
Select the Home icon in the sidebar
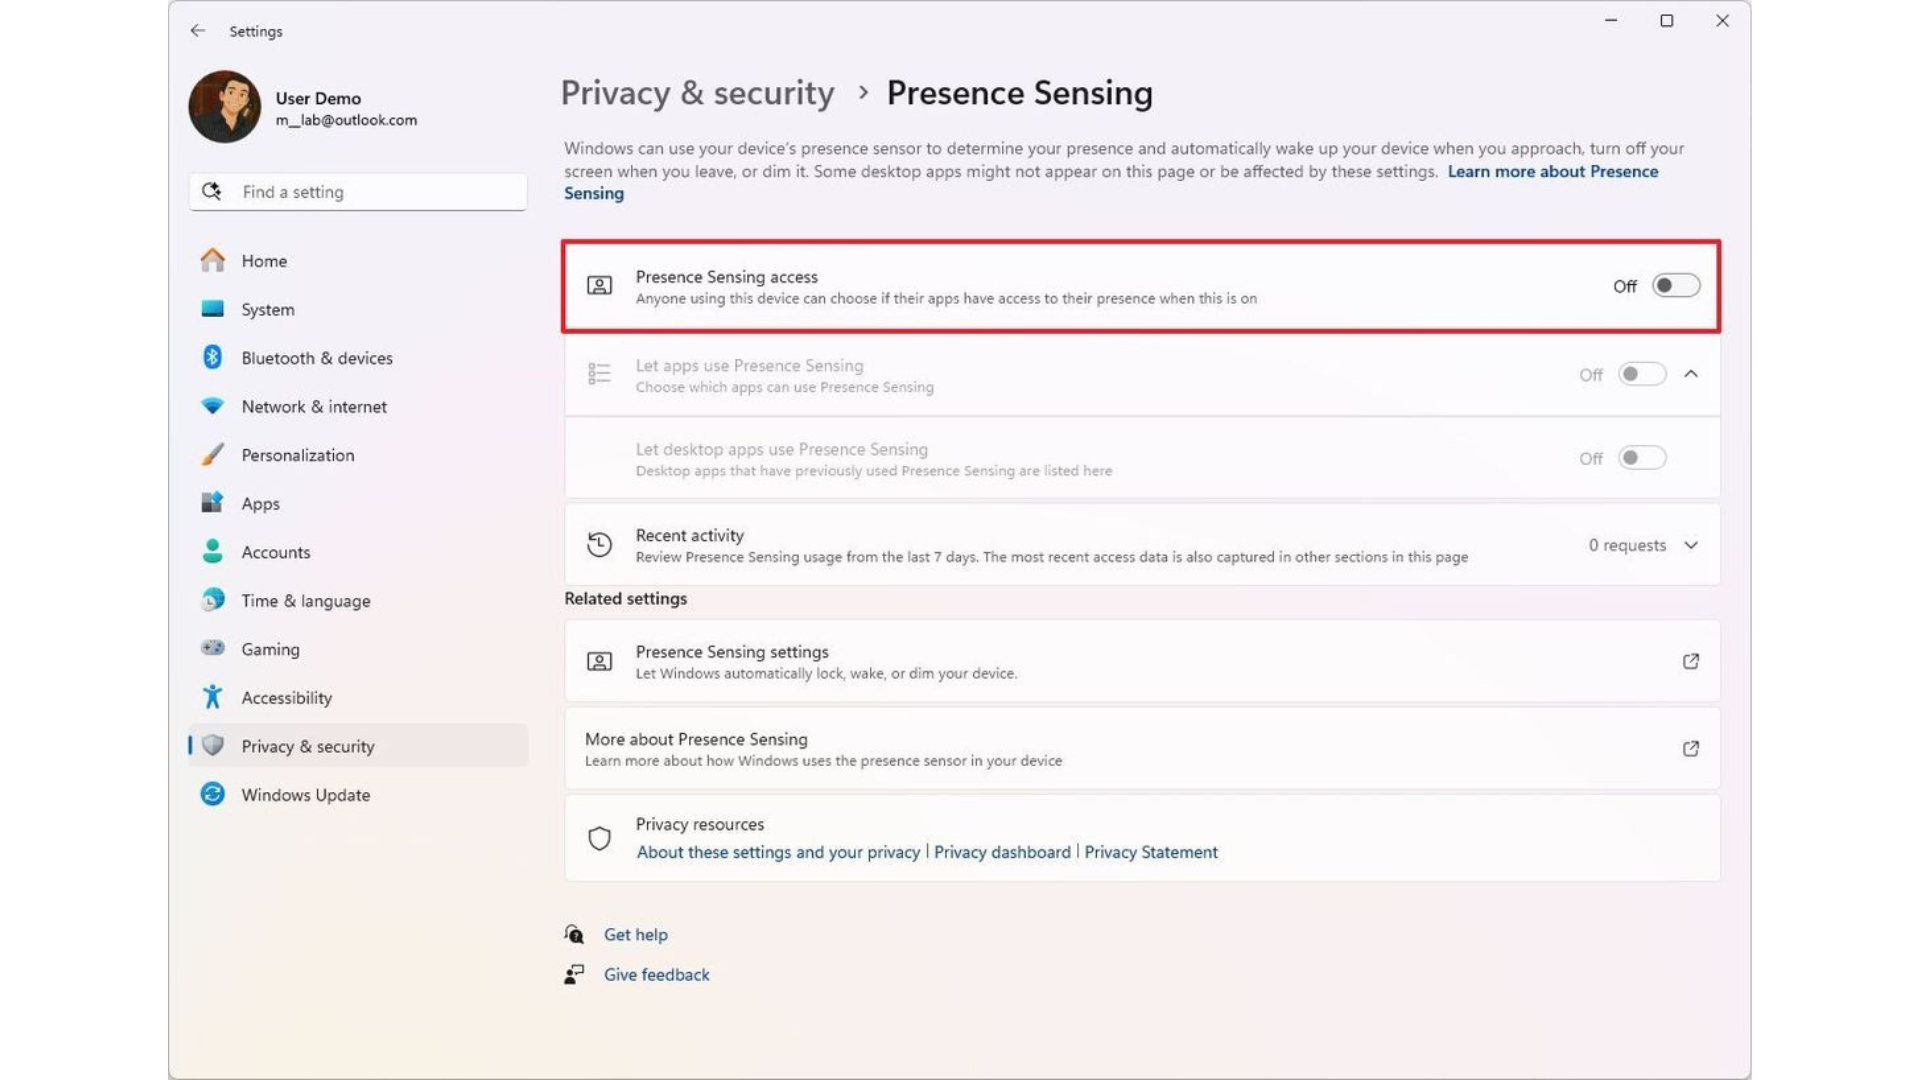coord(212,260)
